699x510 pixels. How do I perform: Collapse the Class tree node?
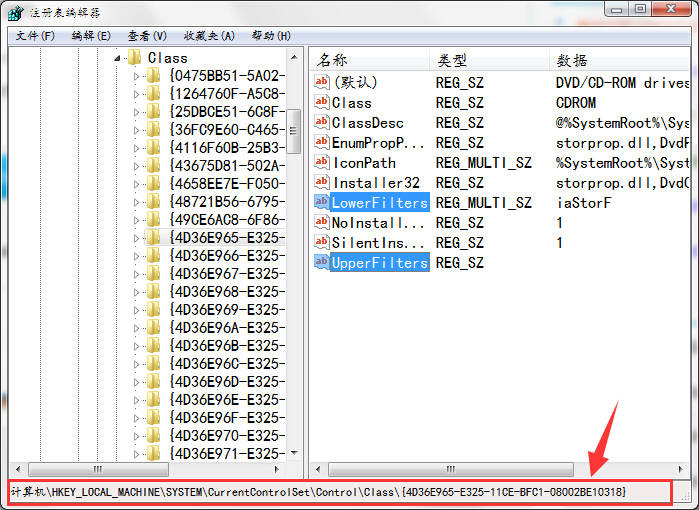point(120,58)
